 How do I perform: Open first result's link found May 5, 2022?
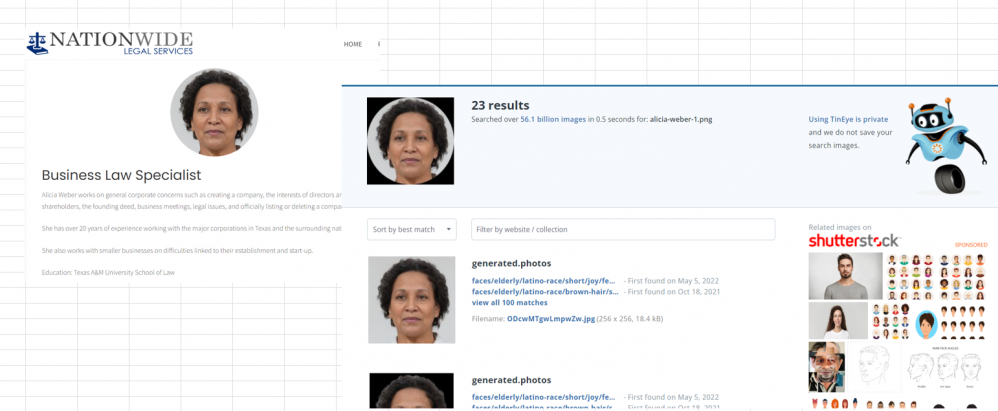(544, 281)
